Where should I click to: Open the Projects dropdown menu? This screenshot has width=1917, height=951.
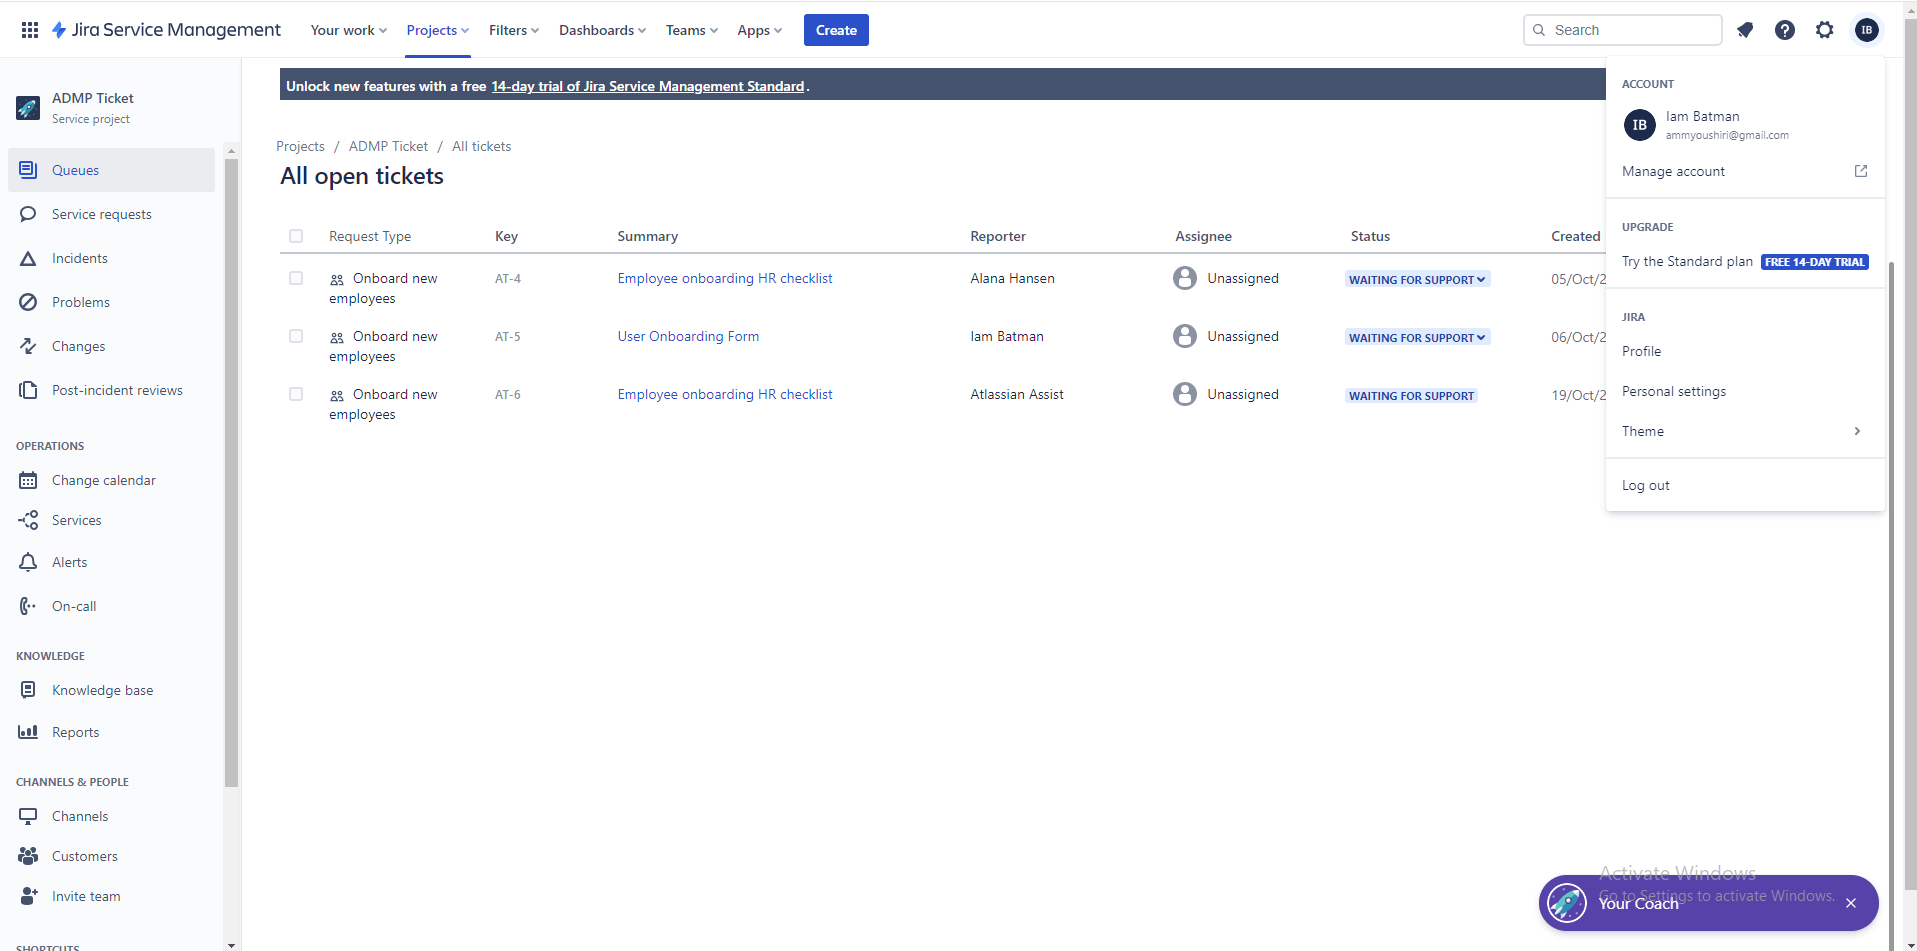pos(437,30)
